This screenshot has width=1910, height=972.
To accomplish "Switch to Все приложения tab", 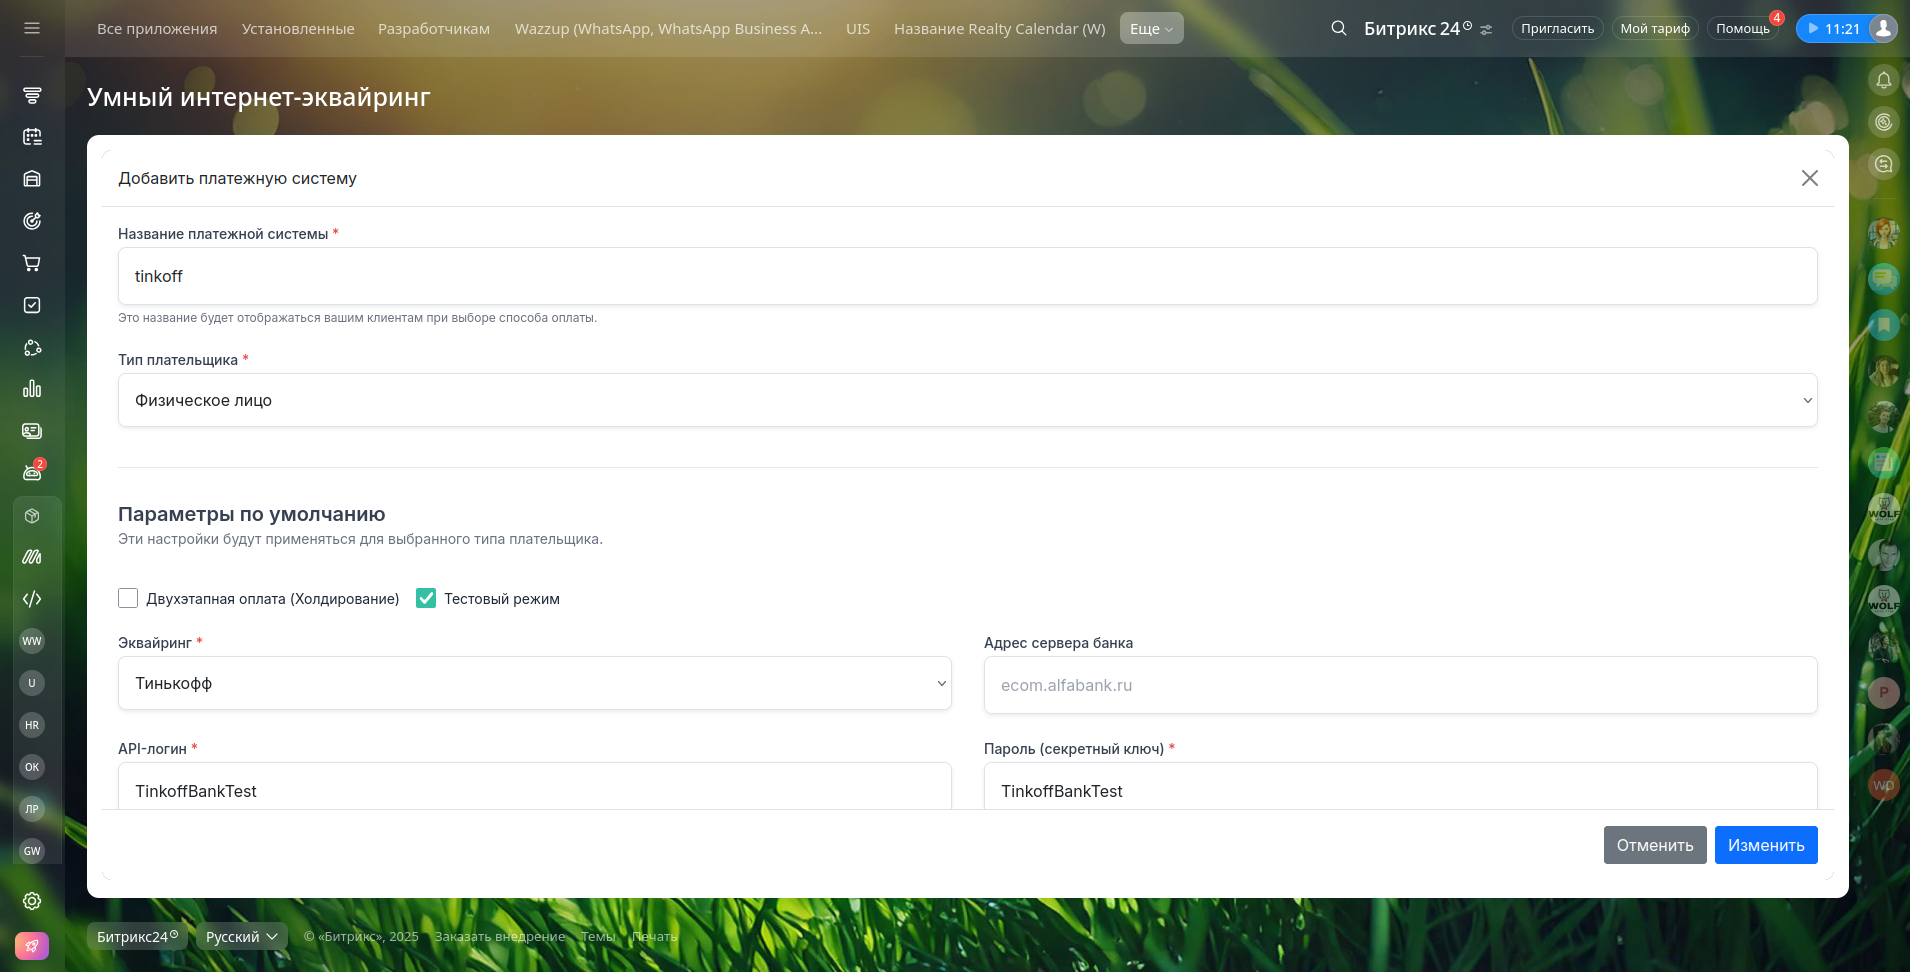I will click(157, 29).
